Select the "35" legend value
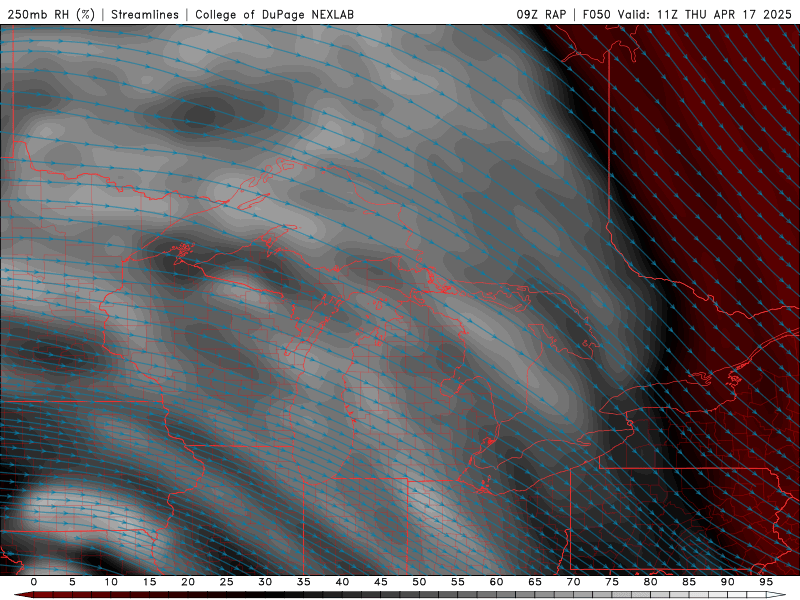The width and height of the screenshot is (800, 600). [304, 582]
